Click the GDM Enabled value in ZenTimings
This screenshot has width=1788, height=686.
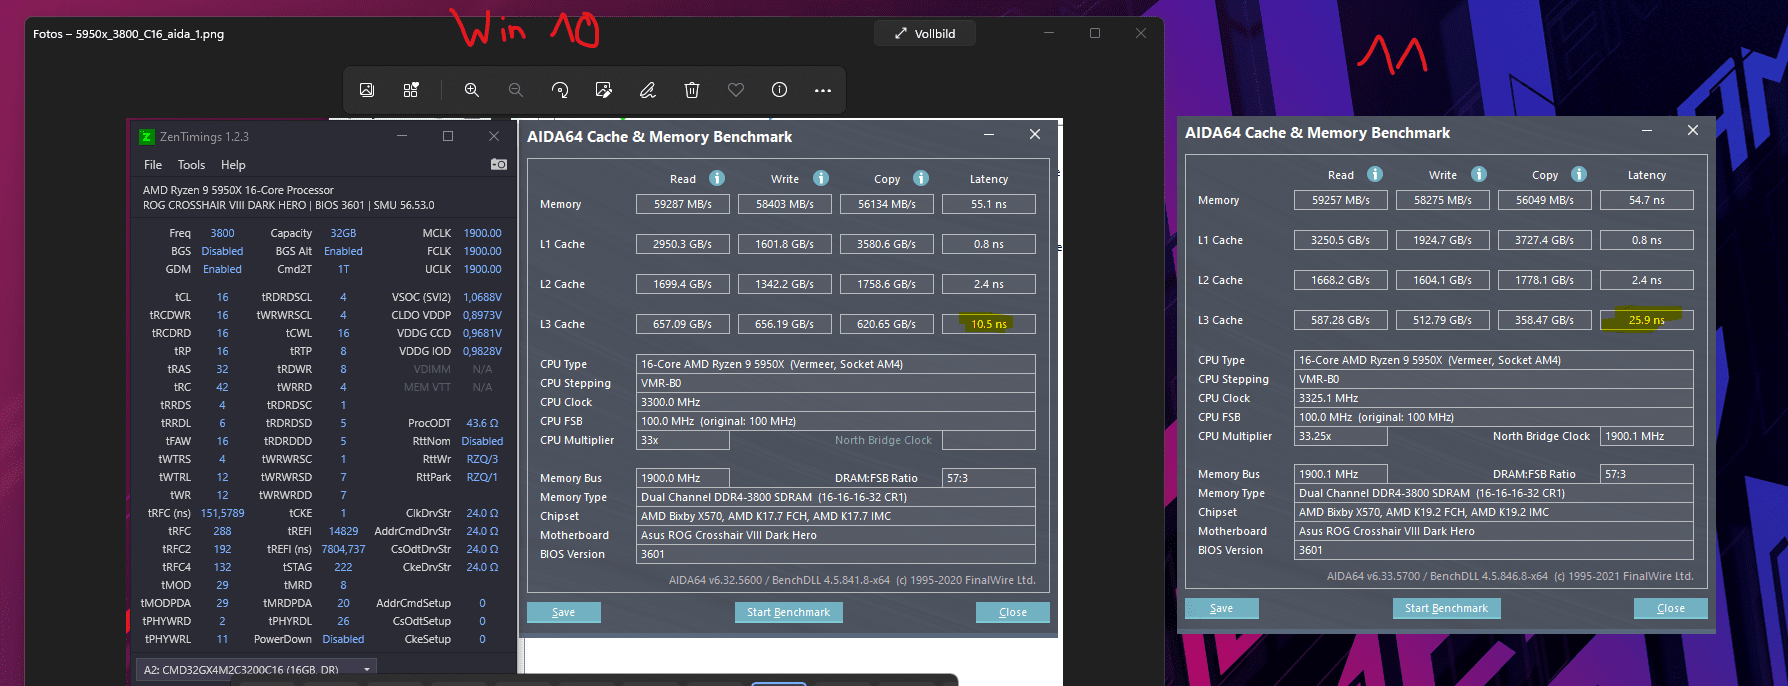tap(222, 269)
